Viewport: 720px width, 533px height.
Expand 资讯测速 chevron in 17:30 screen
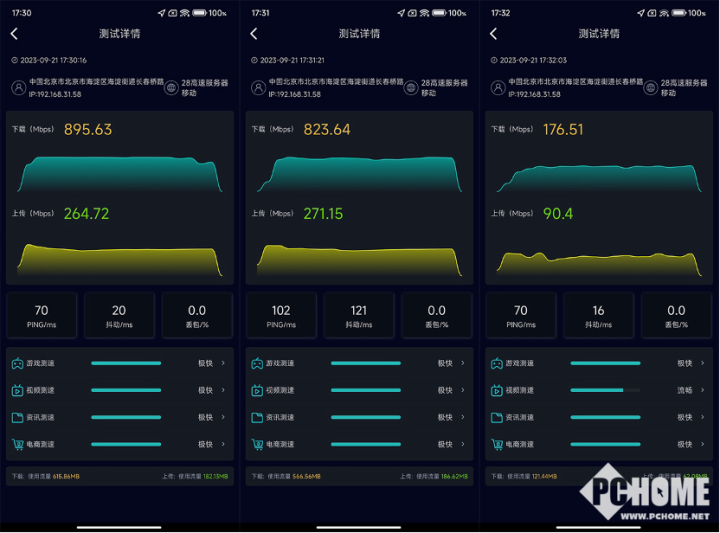(223, 417)
